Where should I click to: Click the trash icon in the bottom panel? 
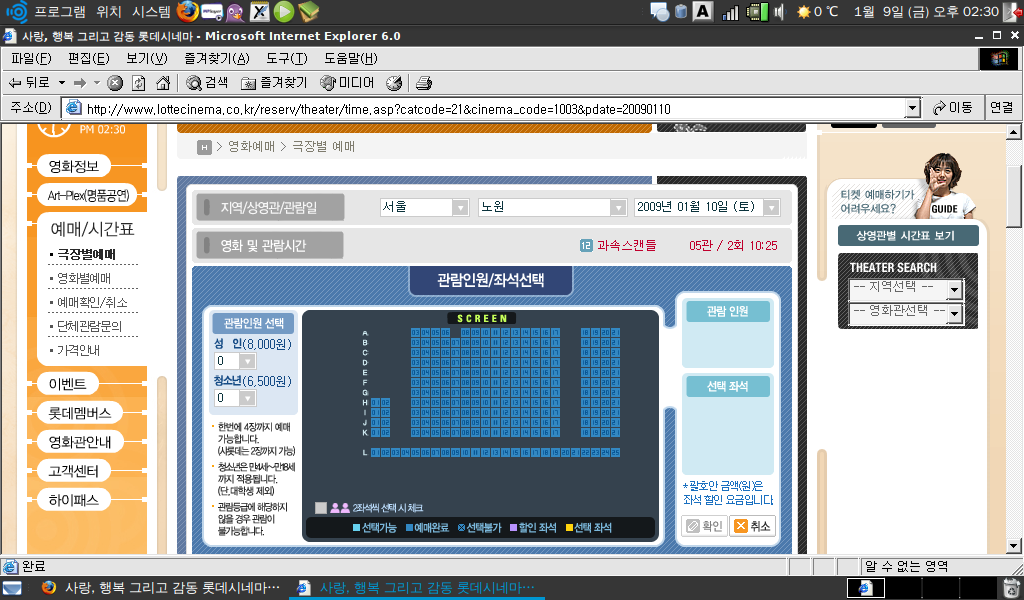1012,588
